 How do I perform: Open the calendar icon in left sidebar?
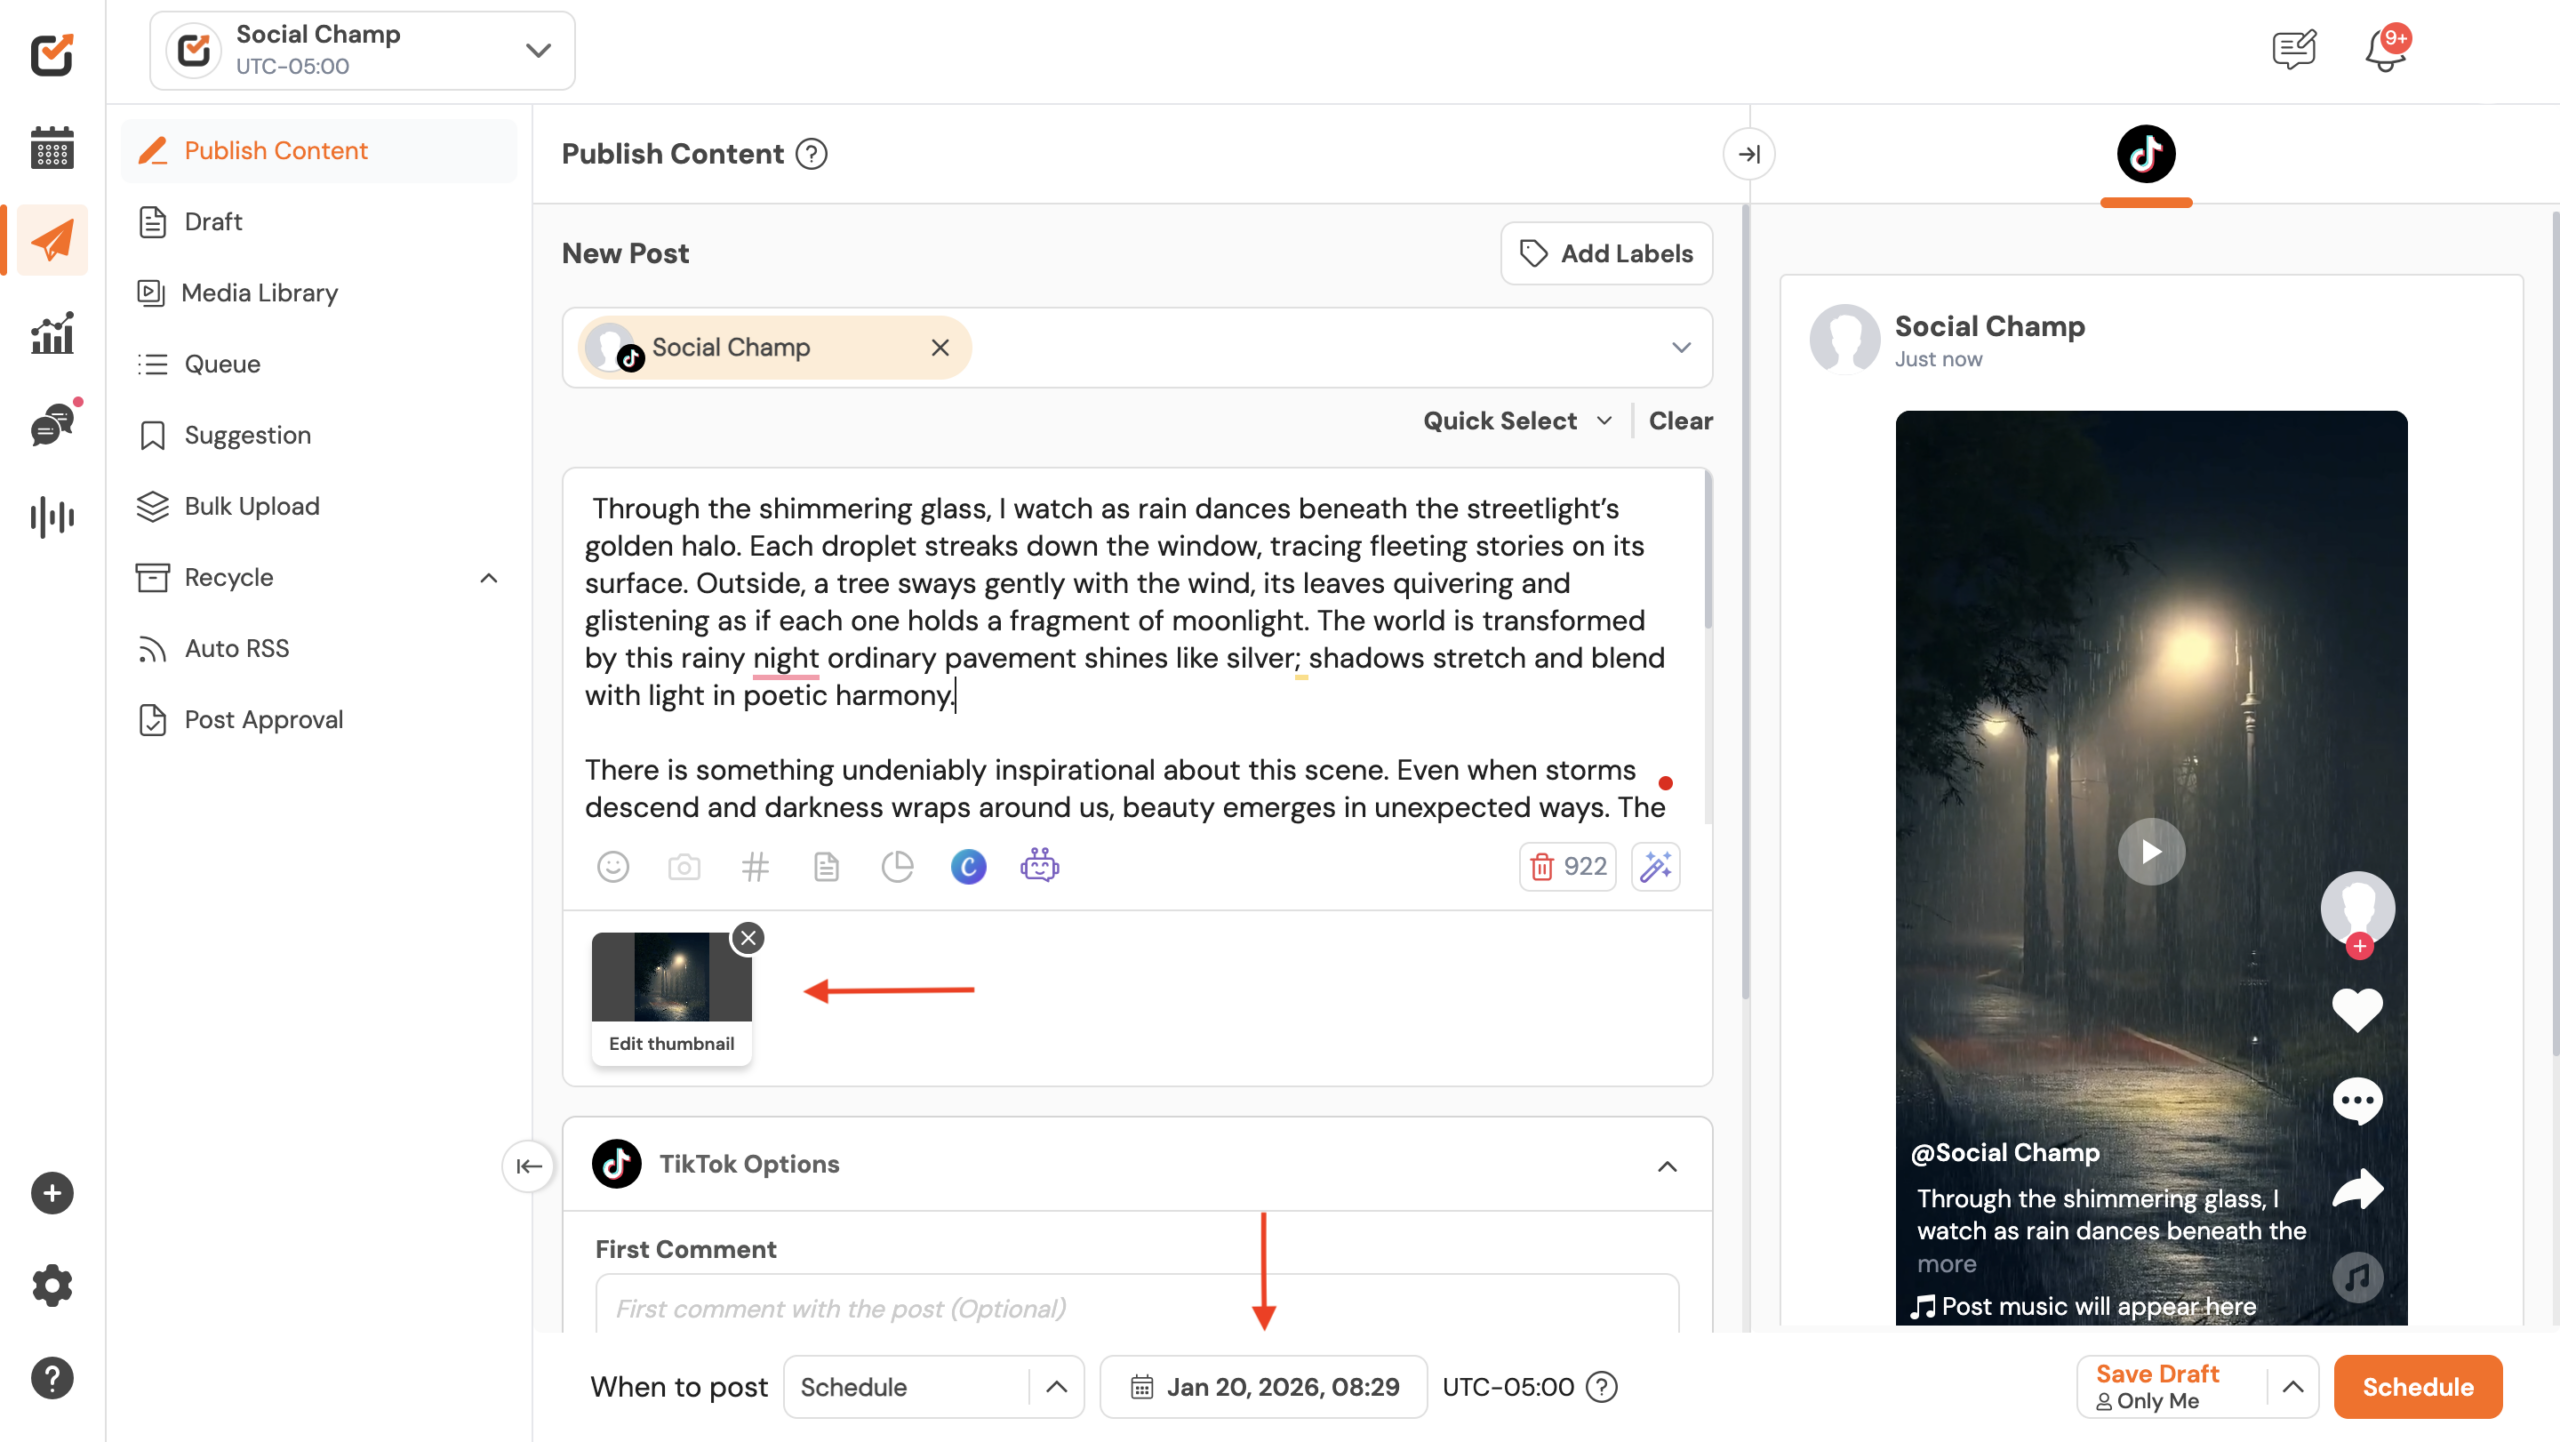pos(52,148)
